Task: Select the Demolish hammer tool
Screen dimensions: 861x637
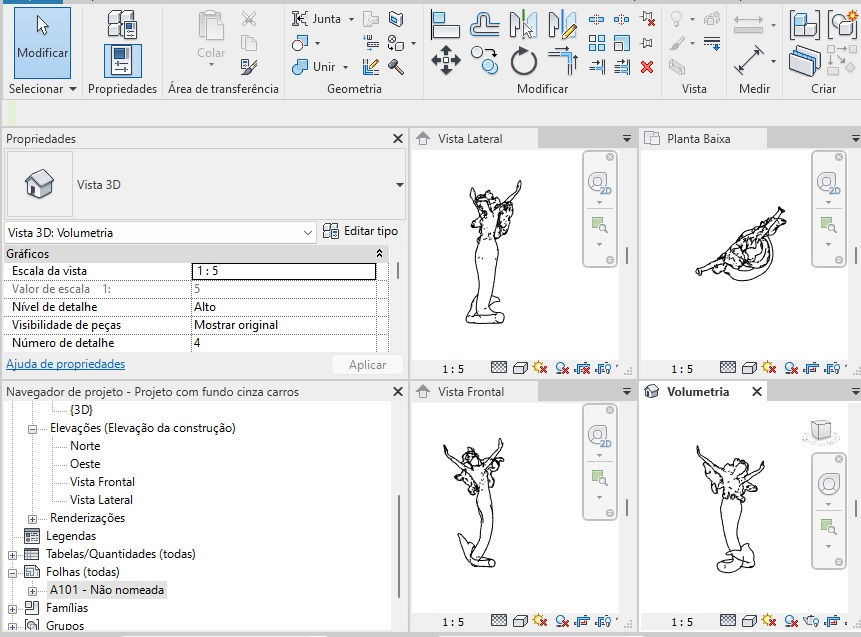Action: (396, 67)
